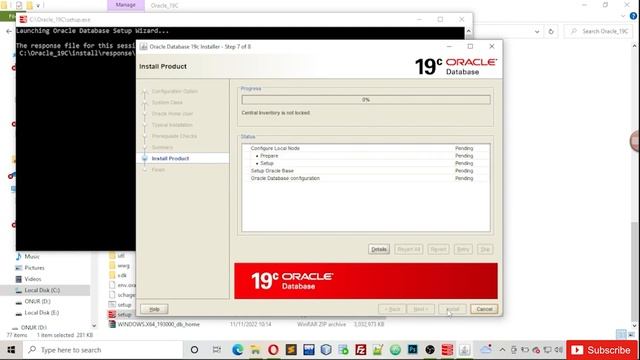The height and width of the screenshot is (360, 640).
Task: Click the Prepare sub-step status row
Action: point(366,156)
